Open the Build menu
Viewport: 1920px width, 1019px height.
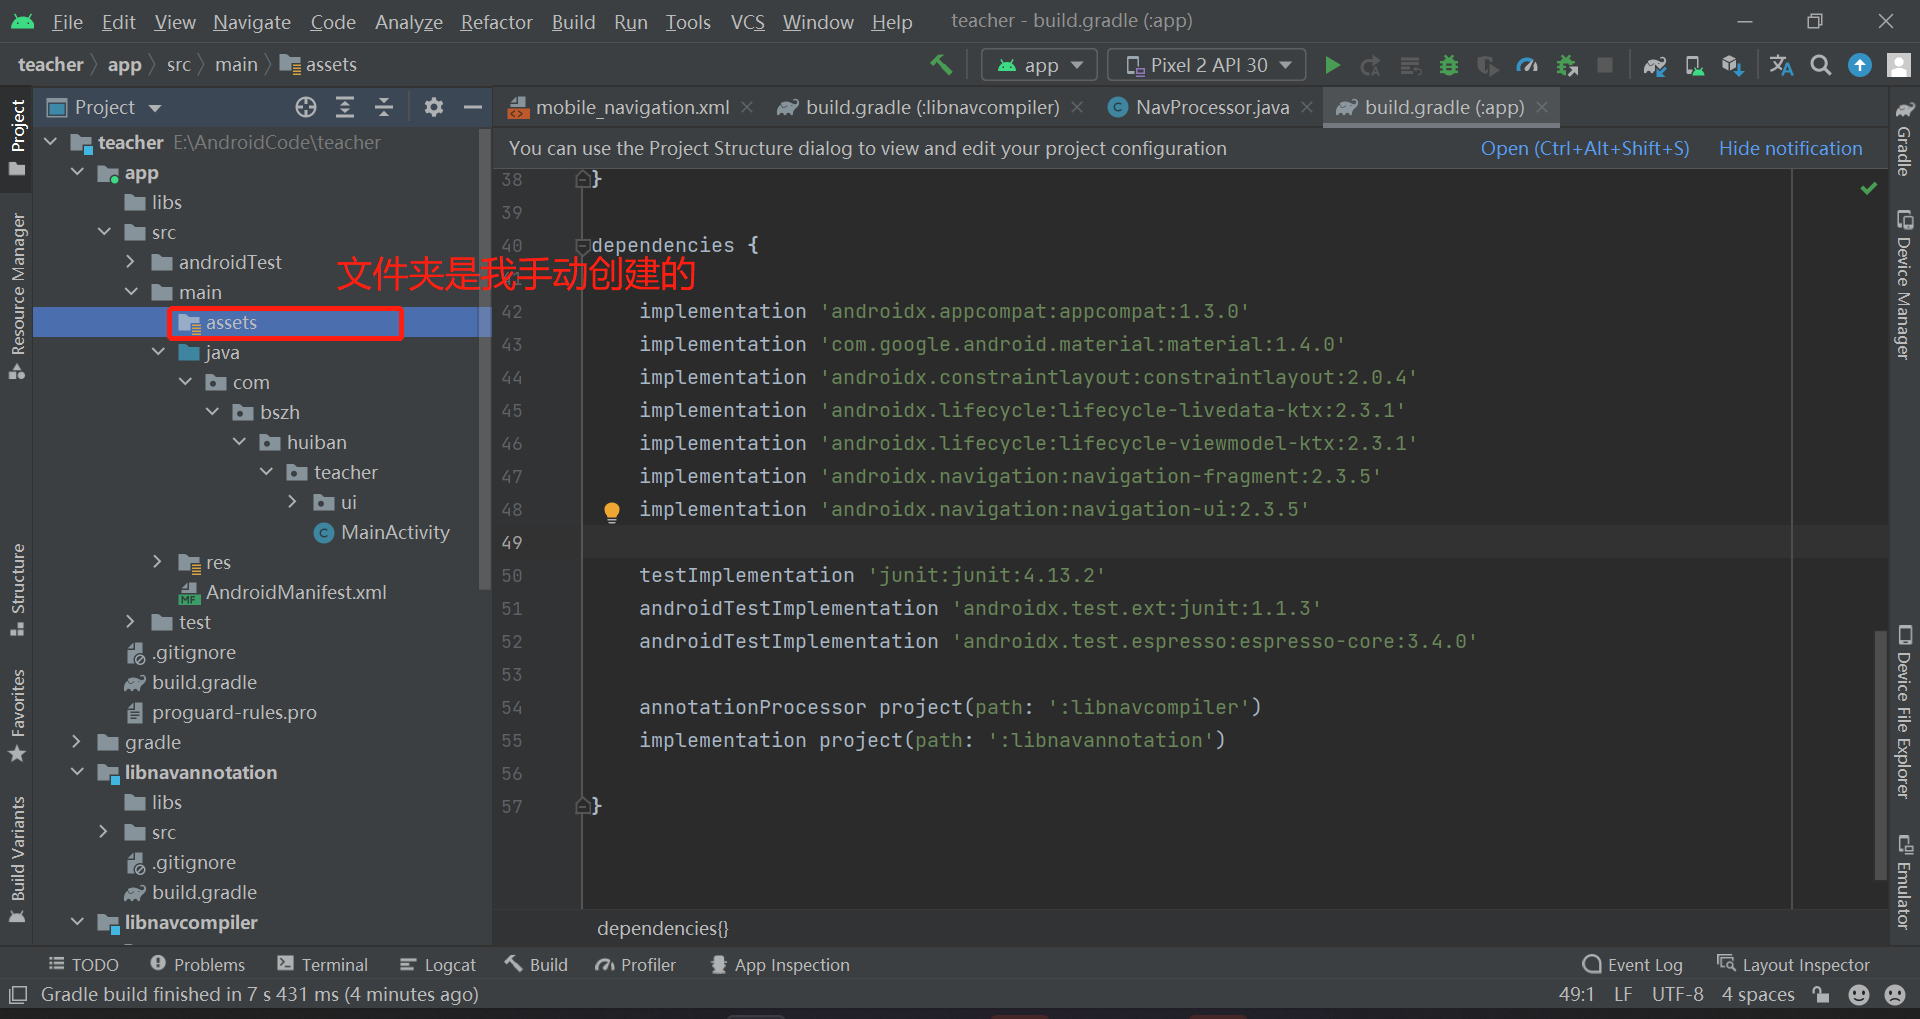point(573,22)
